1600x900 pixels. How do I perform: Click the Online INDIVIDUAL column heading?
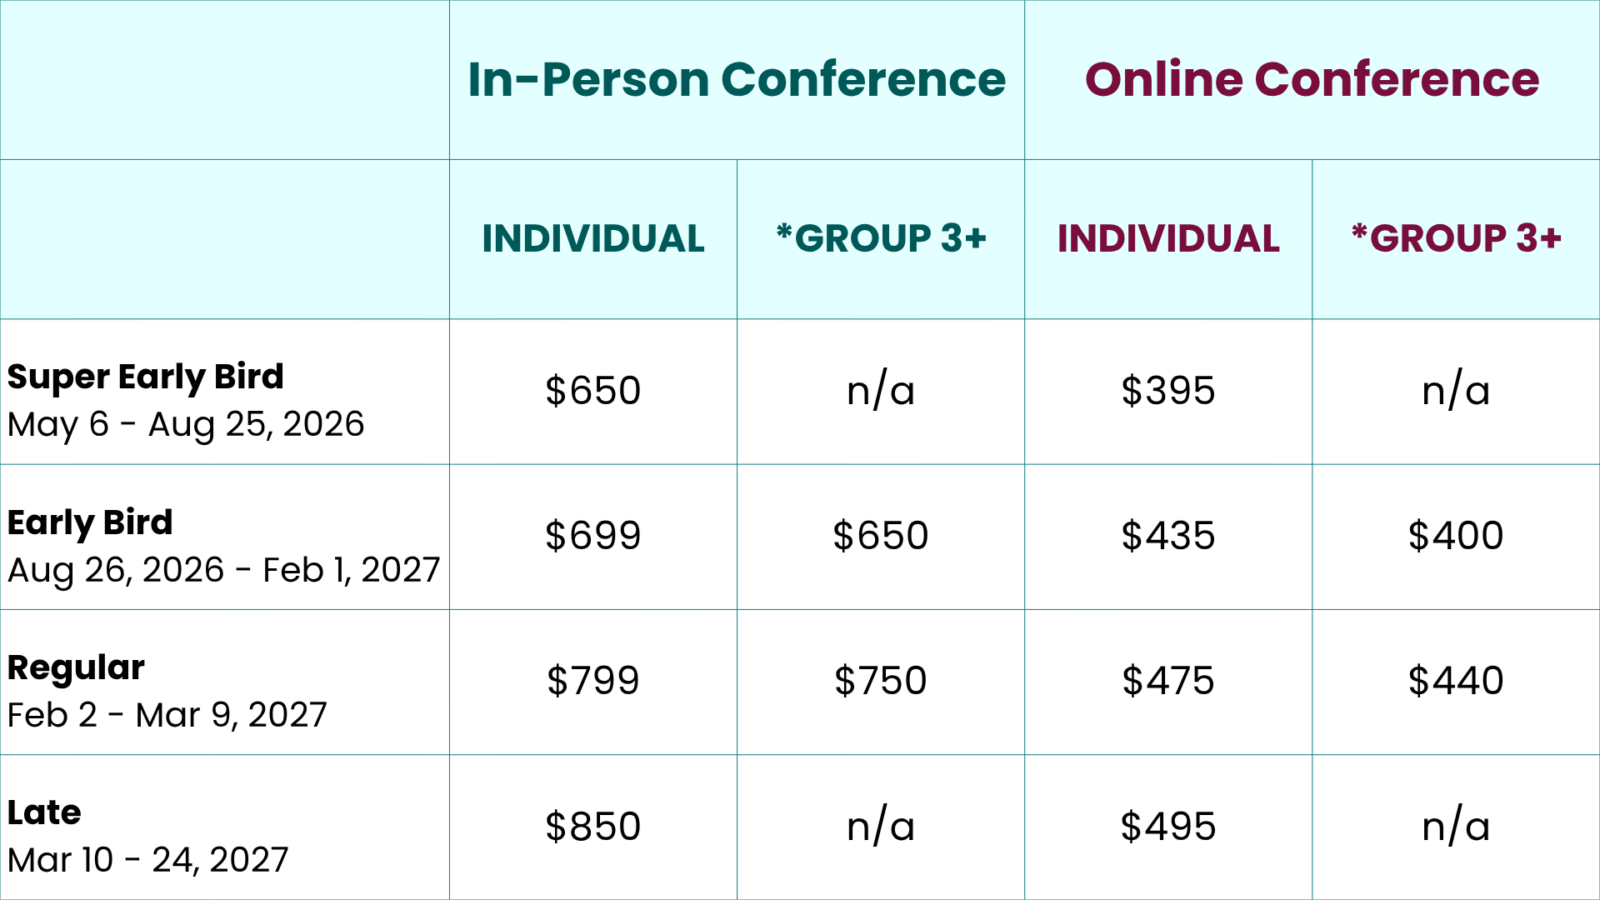(1168, 239)
